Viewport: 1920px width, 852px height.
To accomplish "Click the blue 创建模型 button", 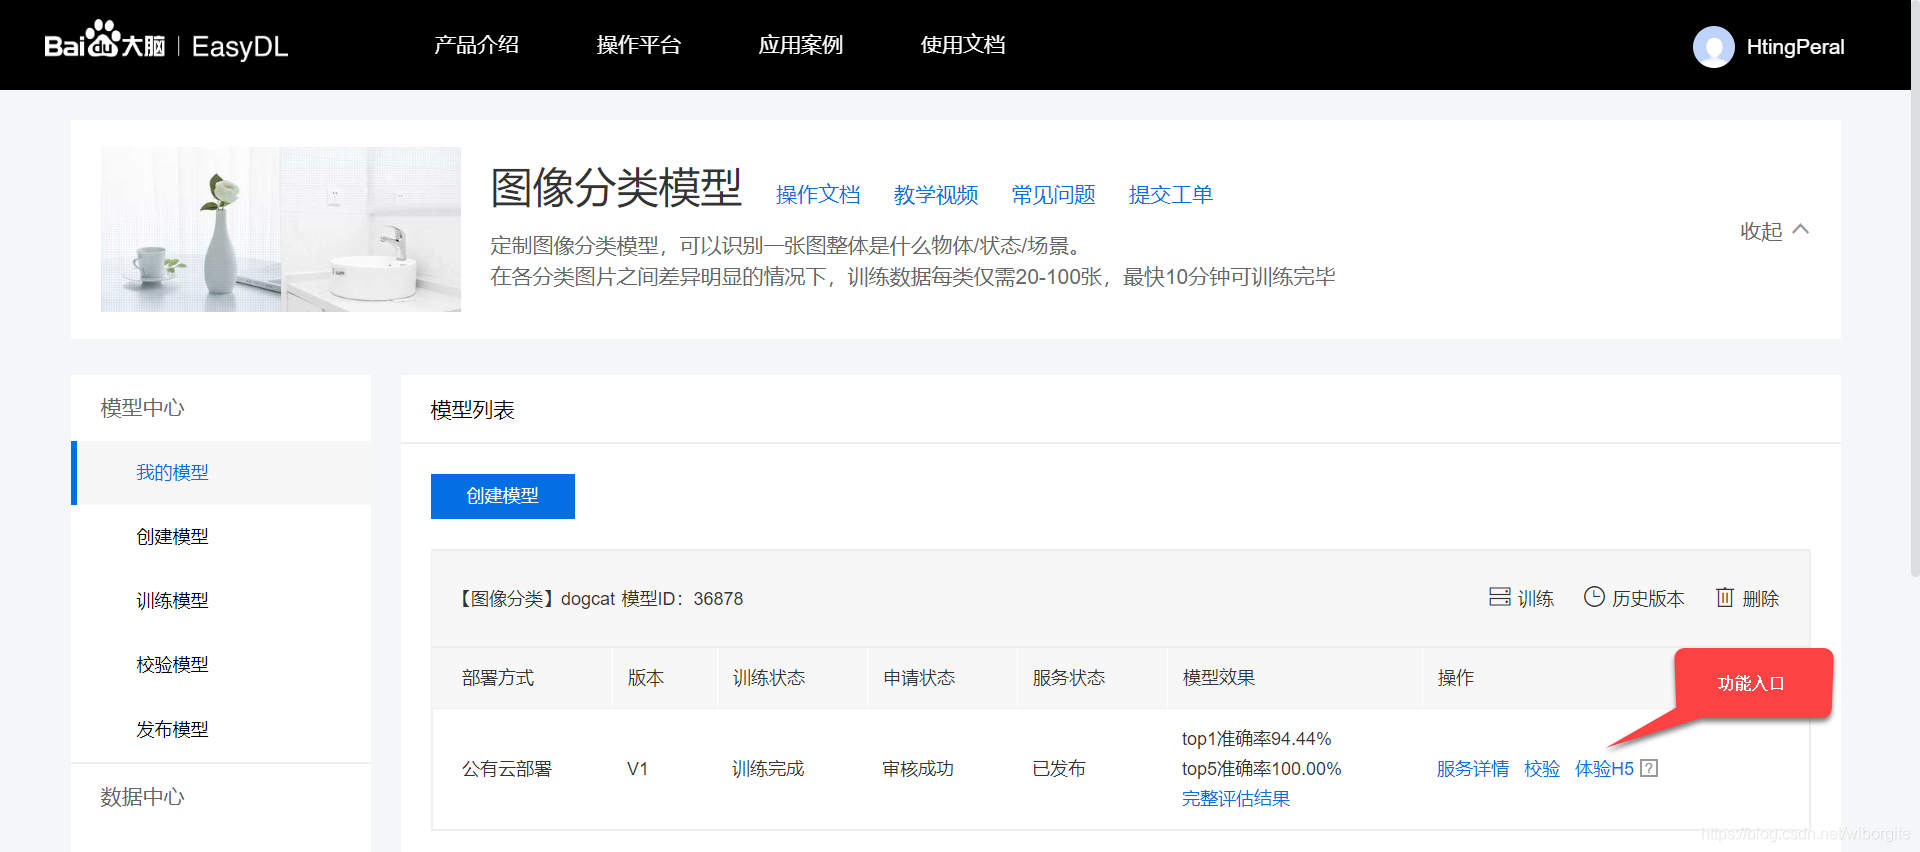I will (502, 496).
